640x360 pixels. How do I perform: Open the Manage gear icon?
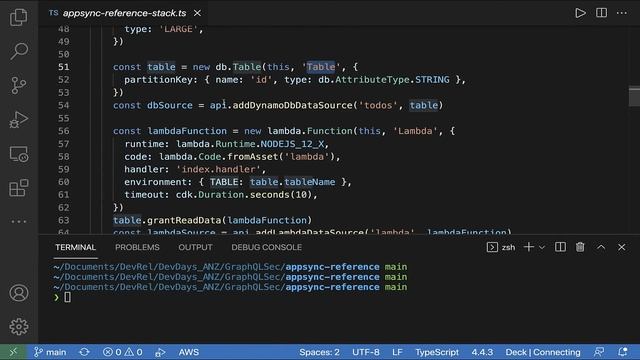click(x=19, y=327)
